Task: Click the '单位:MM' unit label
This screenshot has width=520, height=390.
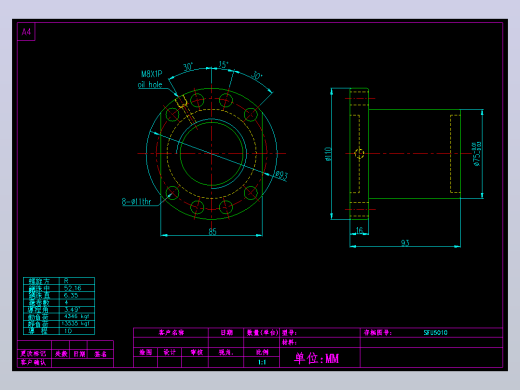Action: (316, 358)
